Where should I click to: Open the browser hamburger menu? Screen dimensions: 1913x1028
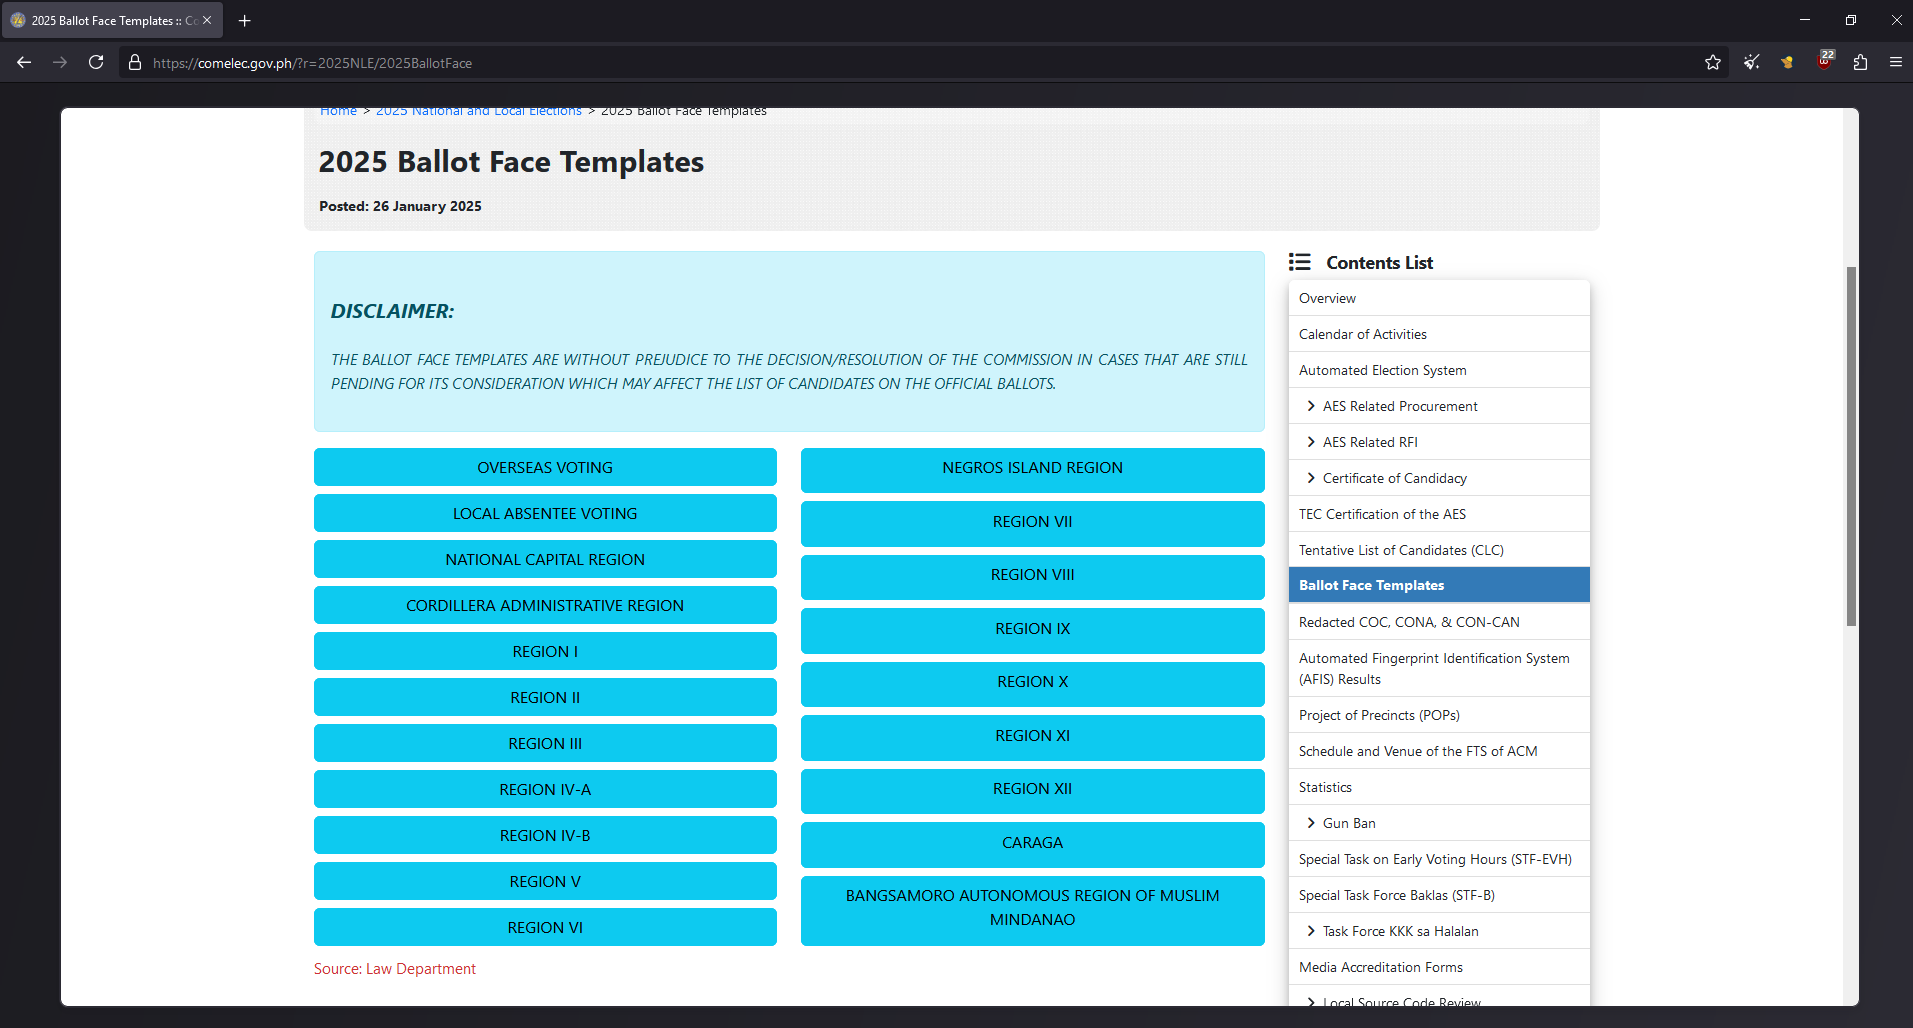coord(1895,62)
